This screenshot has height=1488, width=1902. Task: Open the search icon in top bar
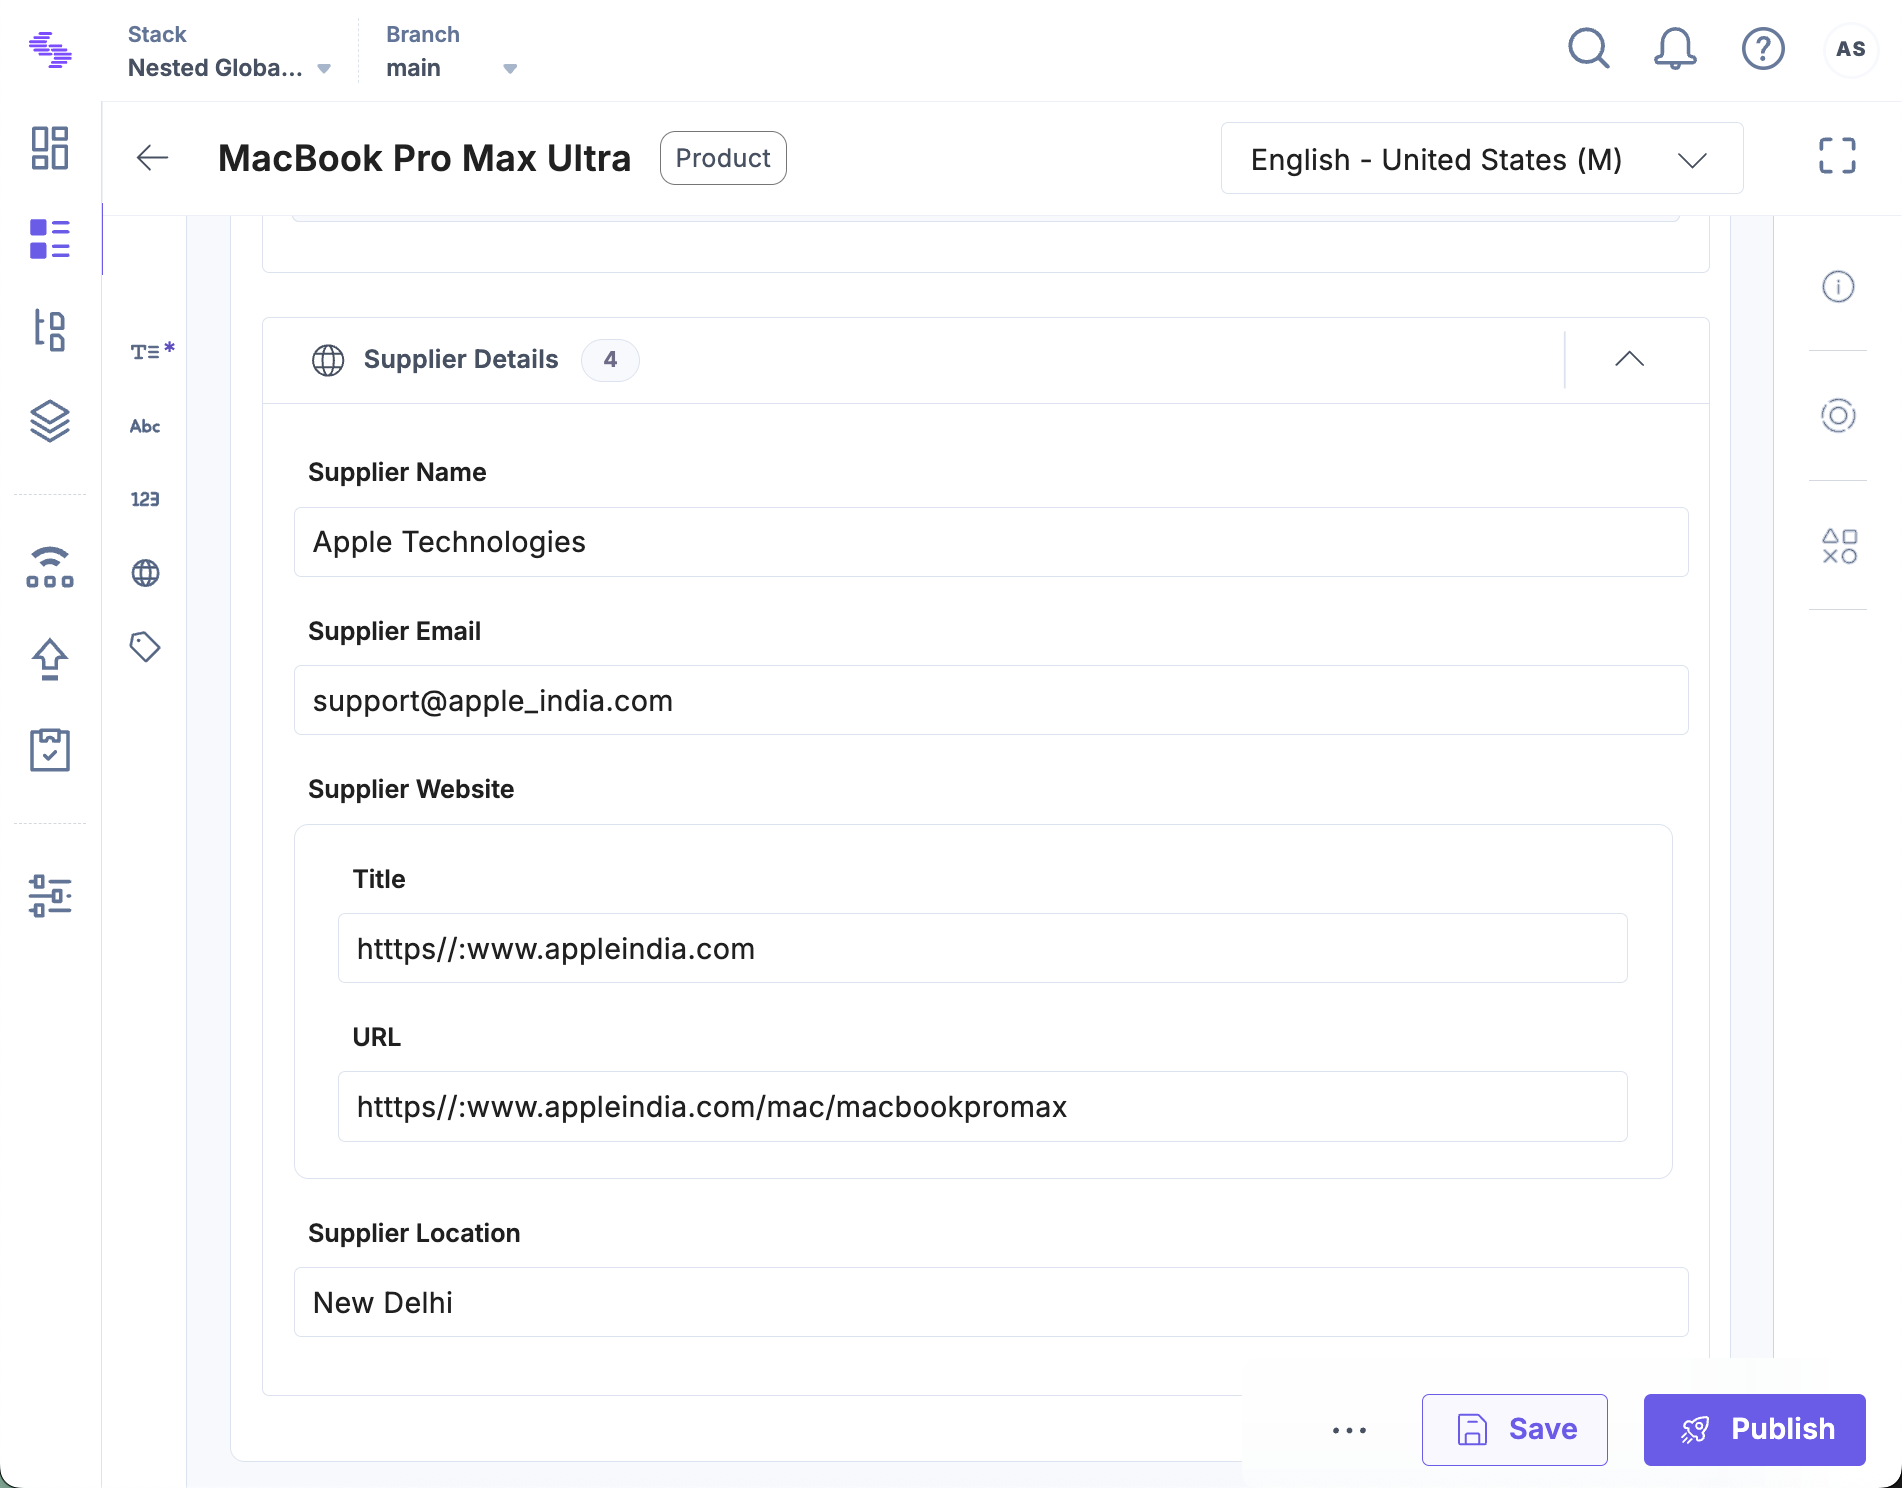point(1589,48)
